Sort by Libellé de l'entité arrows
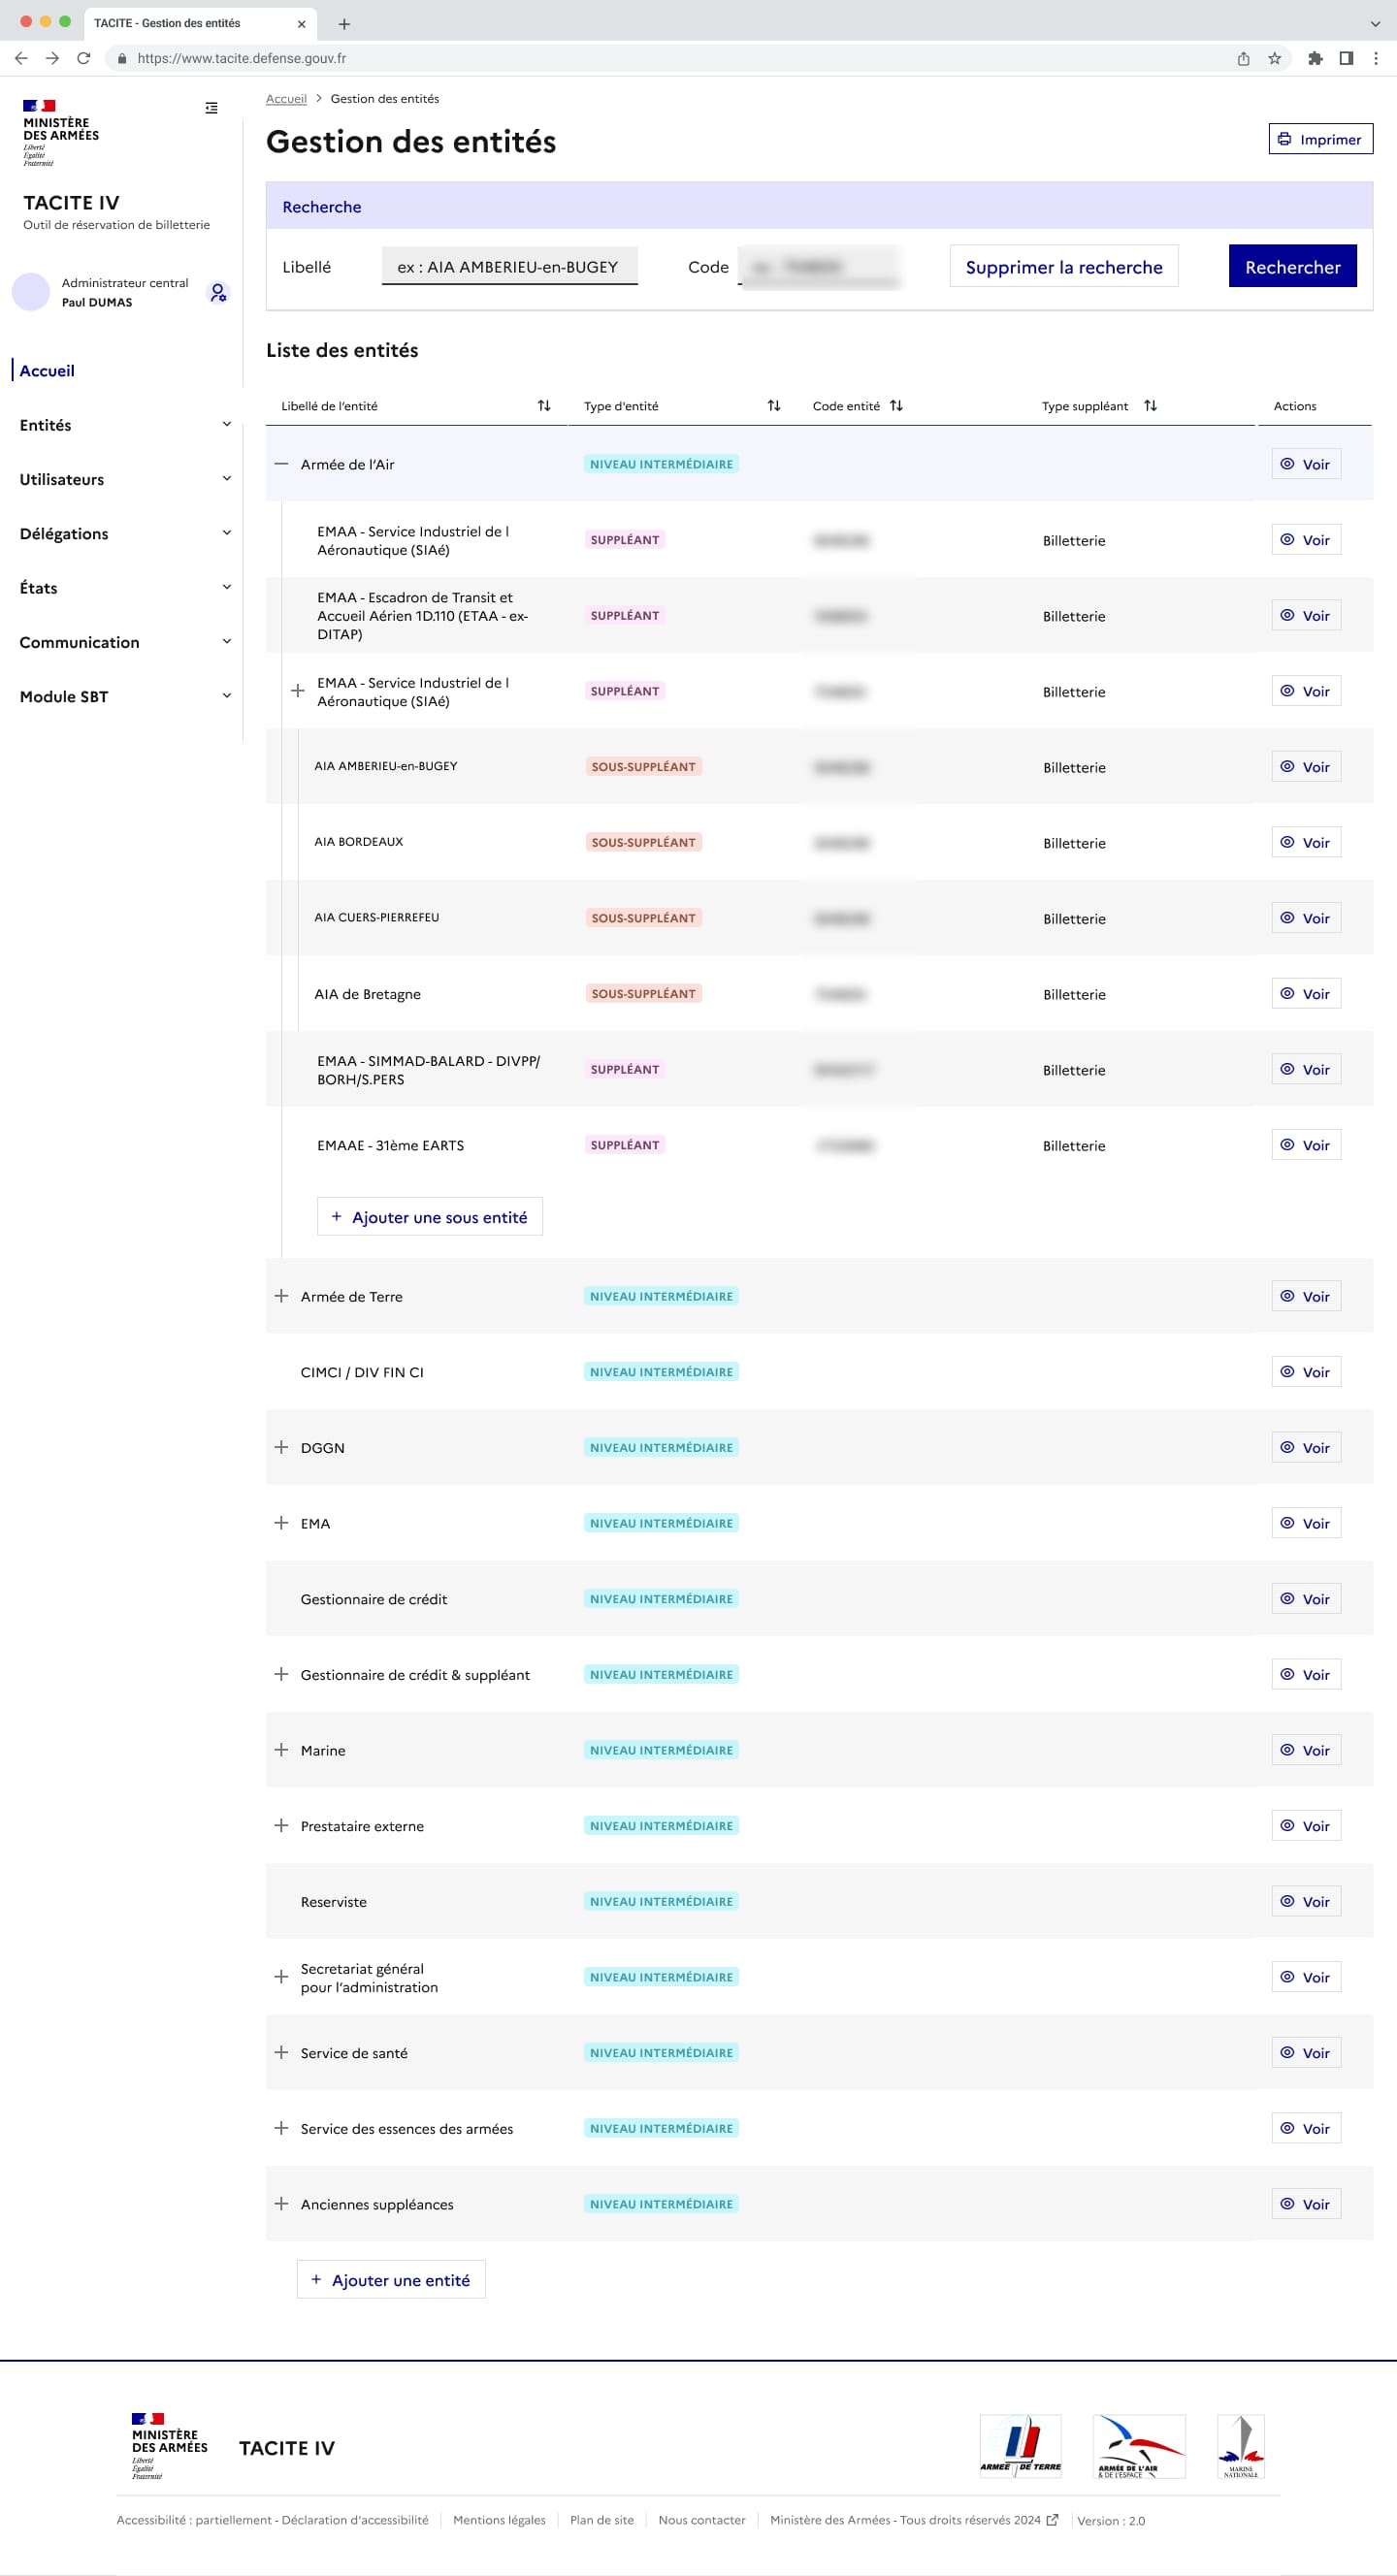Image resolution: width=1397 pixels, height=2576 pixels. (544, 406)
